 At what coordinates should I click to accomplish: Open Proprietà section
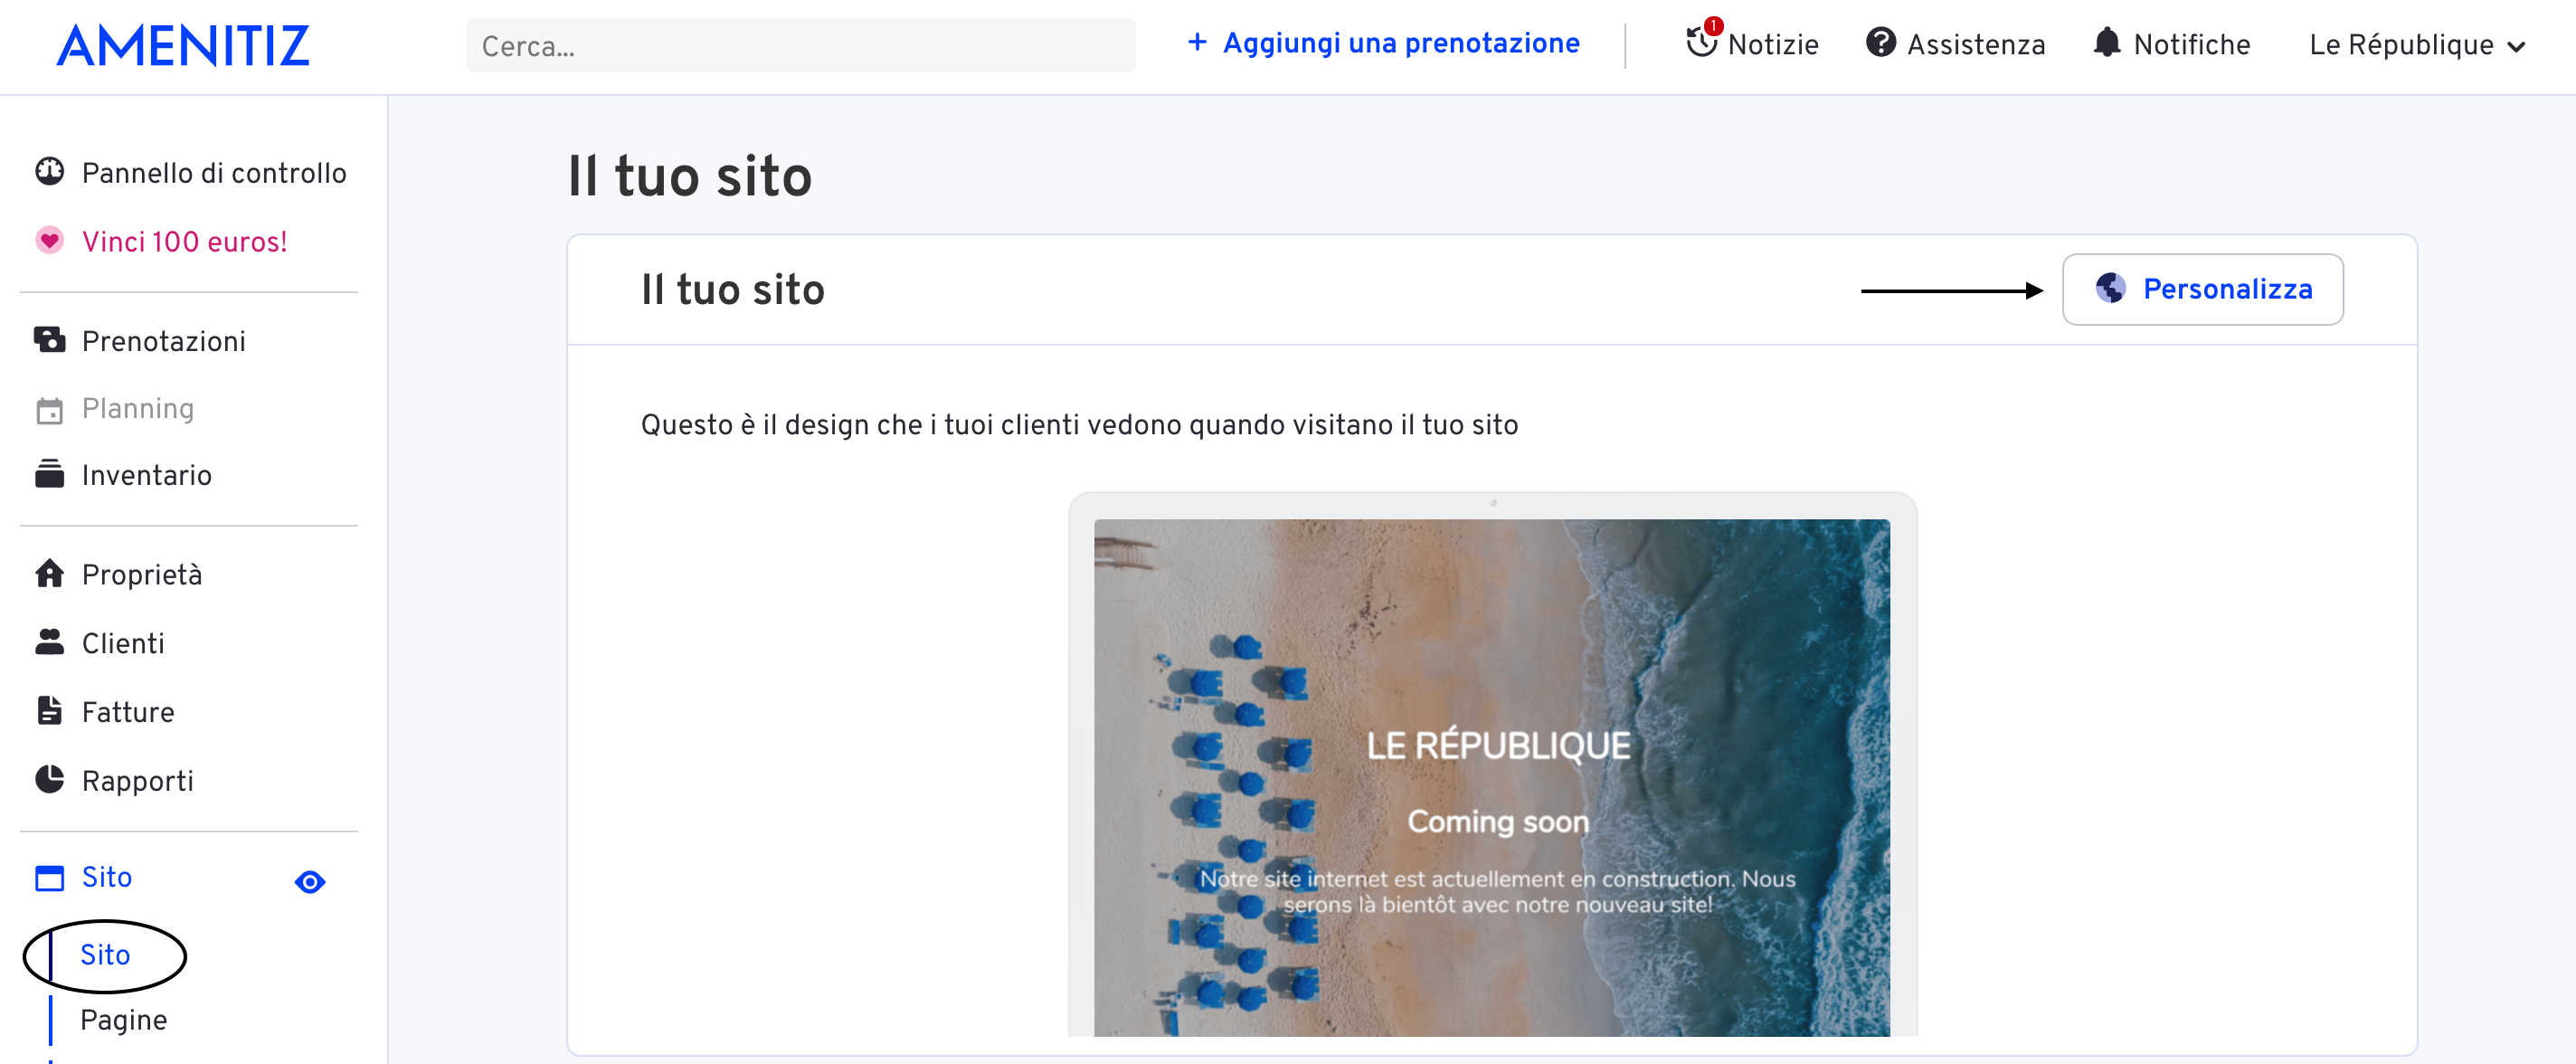(141, 574)
